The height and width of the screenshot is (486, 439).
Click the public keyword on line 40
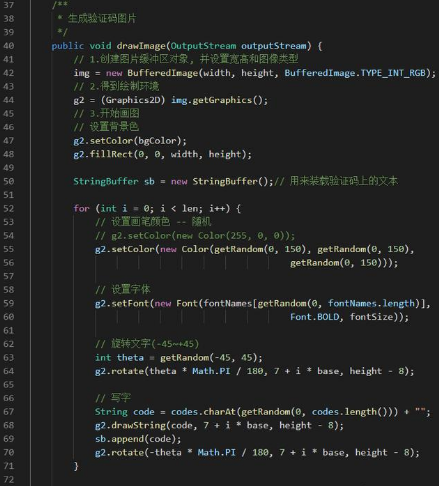(x=68, y=46)
